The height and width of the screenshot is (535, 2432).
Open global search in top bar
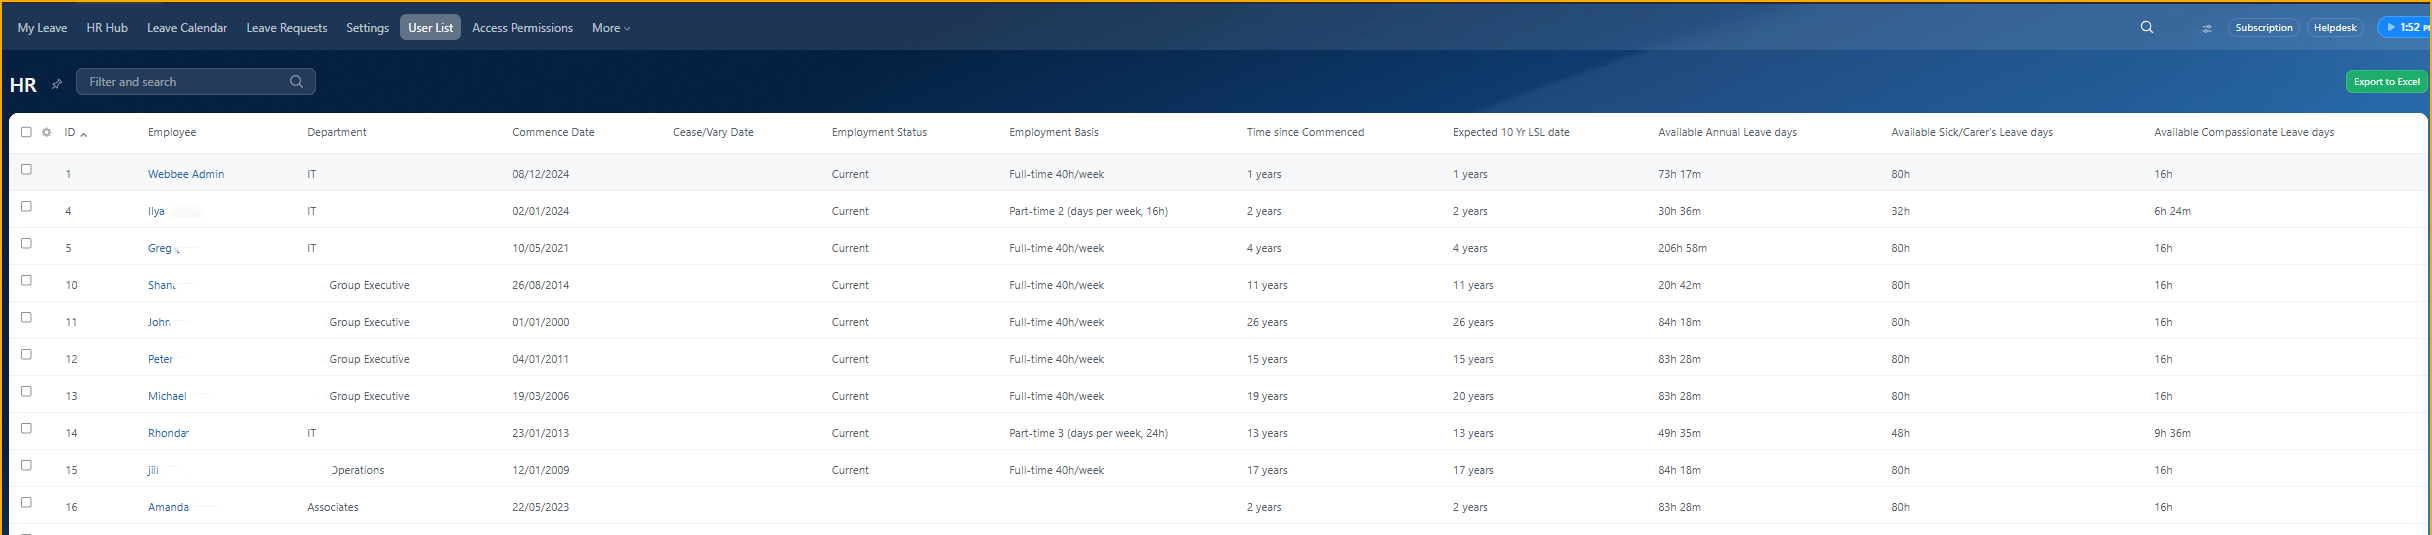pos(2146,28)
